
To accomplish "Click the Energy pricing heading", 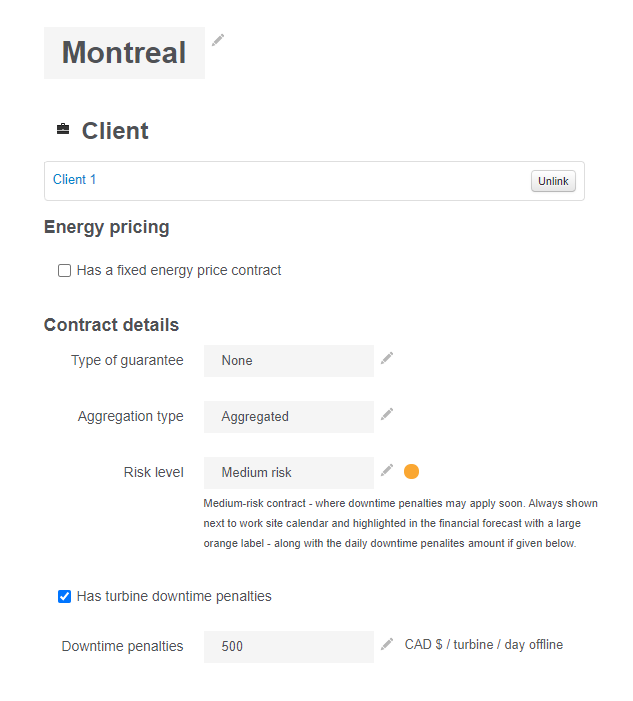I will click(x=106, y=227).
